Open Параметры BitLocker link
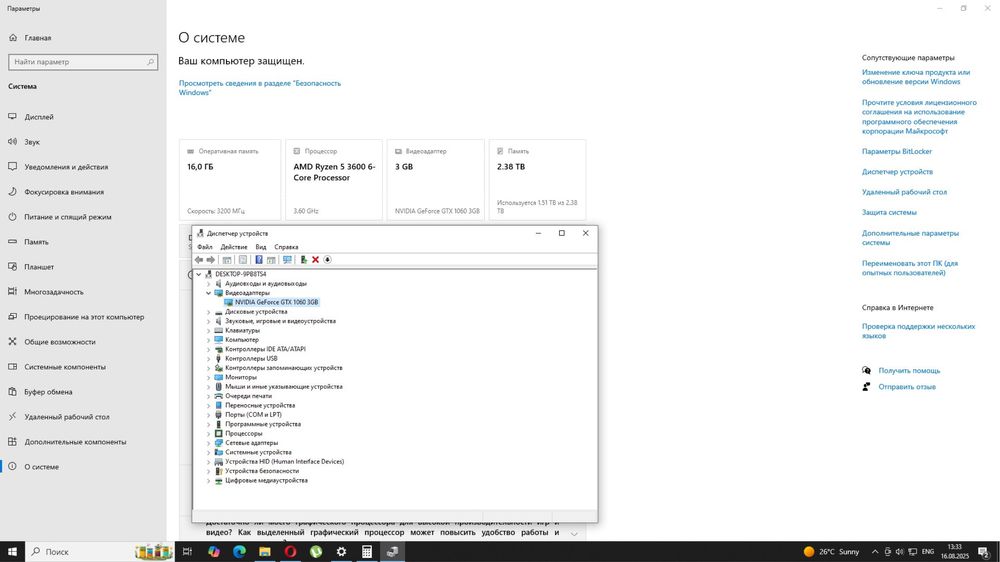Screen dimensions: 1000x562 [897, 151]
